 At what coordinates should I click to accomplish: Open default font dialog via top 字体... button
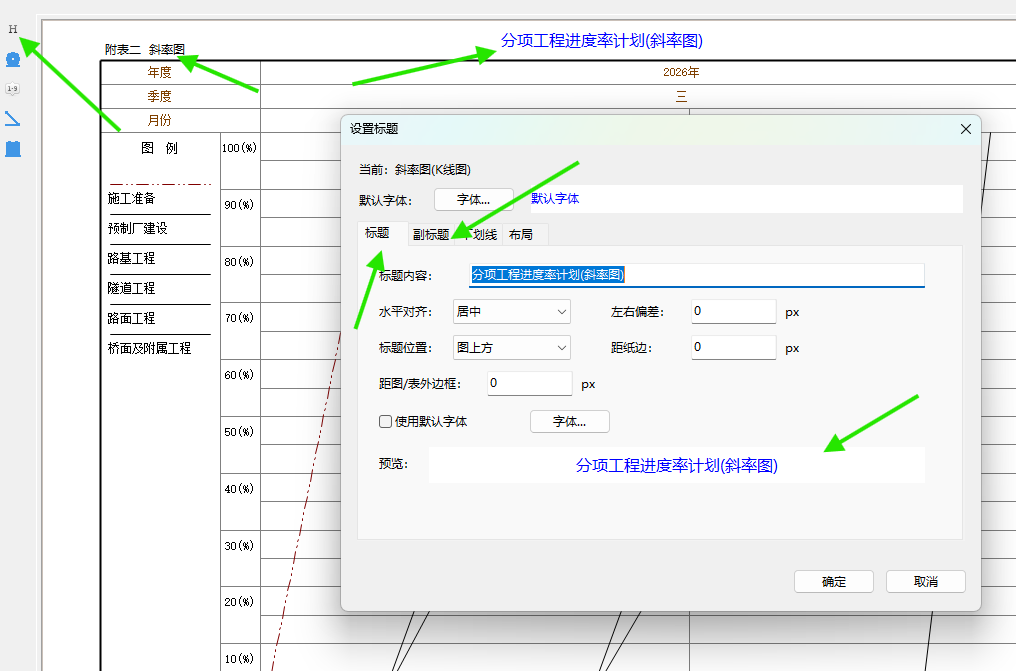(474, 199)
